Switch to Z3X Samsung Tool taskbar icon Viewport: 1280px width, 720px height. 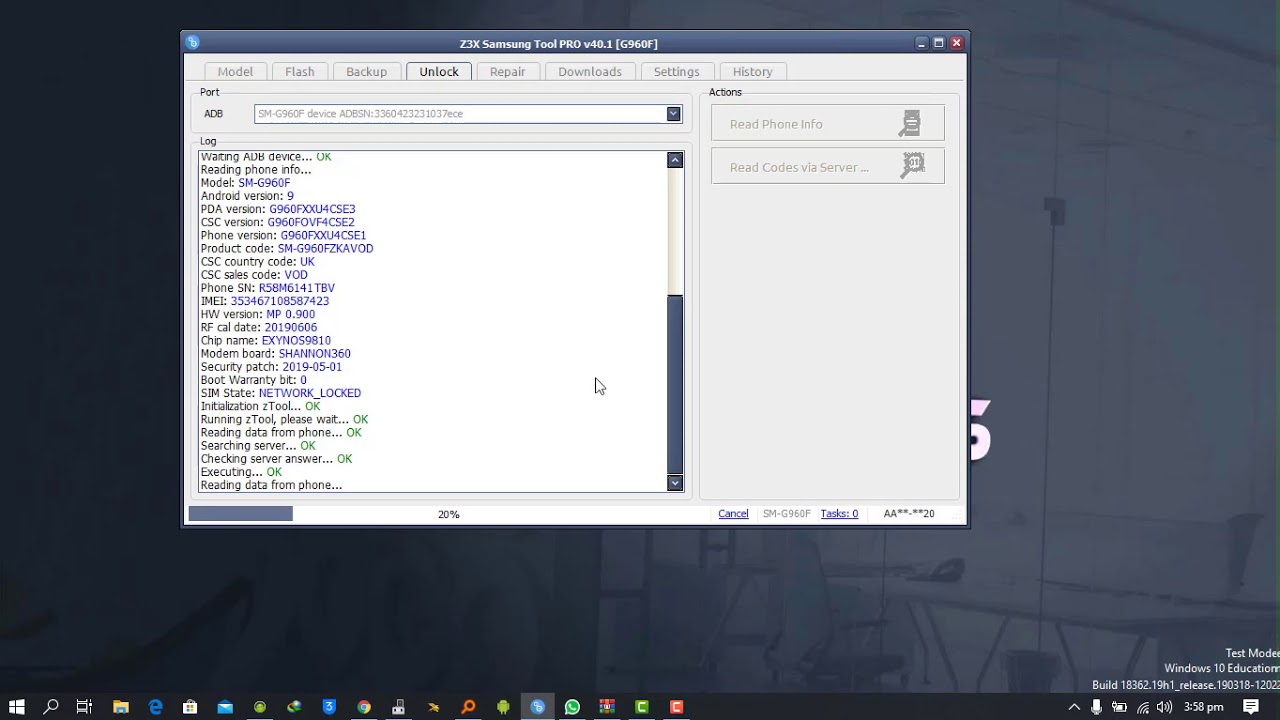point(538,707)
